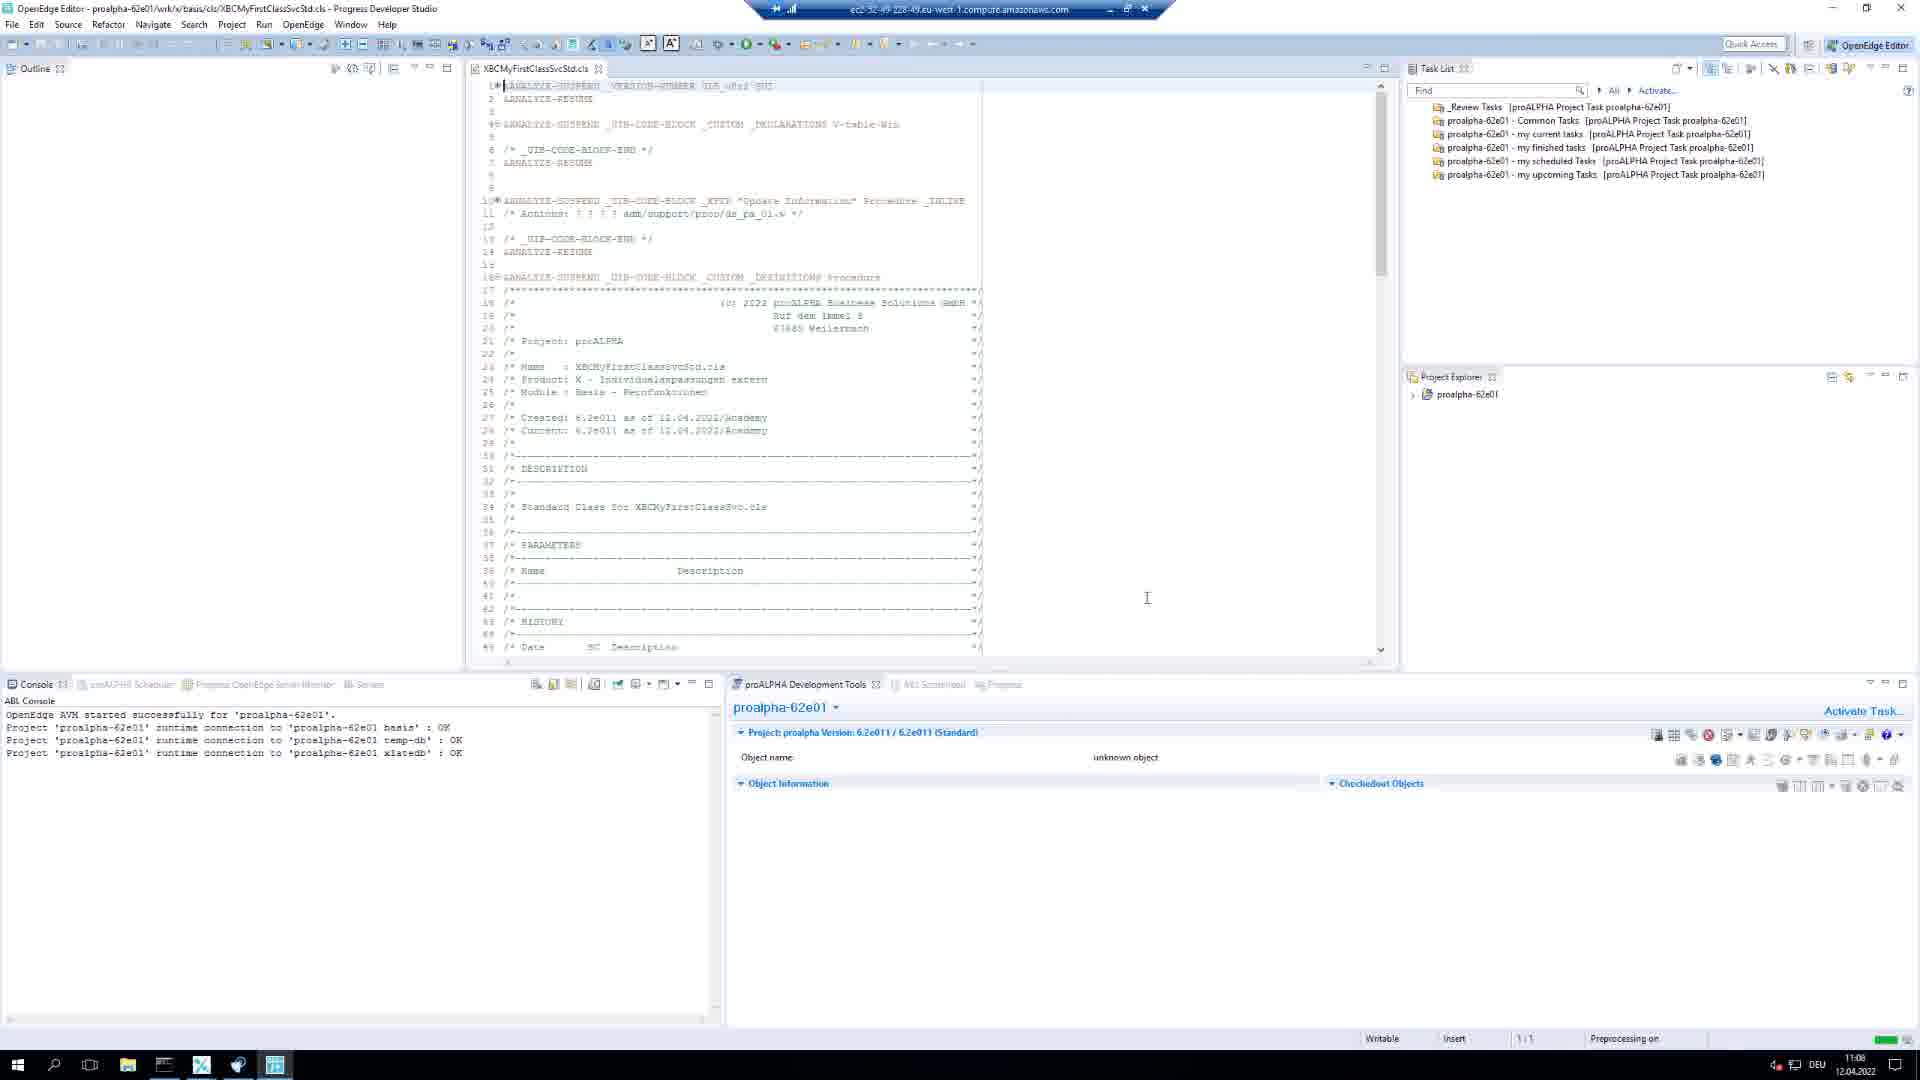Click Collapse All icon in Task List toolbar
Viewport: 1920px width, 1080px height.
[x=1810, y=68]
